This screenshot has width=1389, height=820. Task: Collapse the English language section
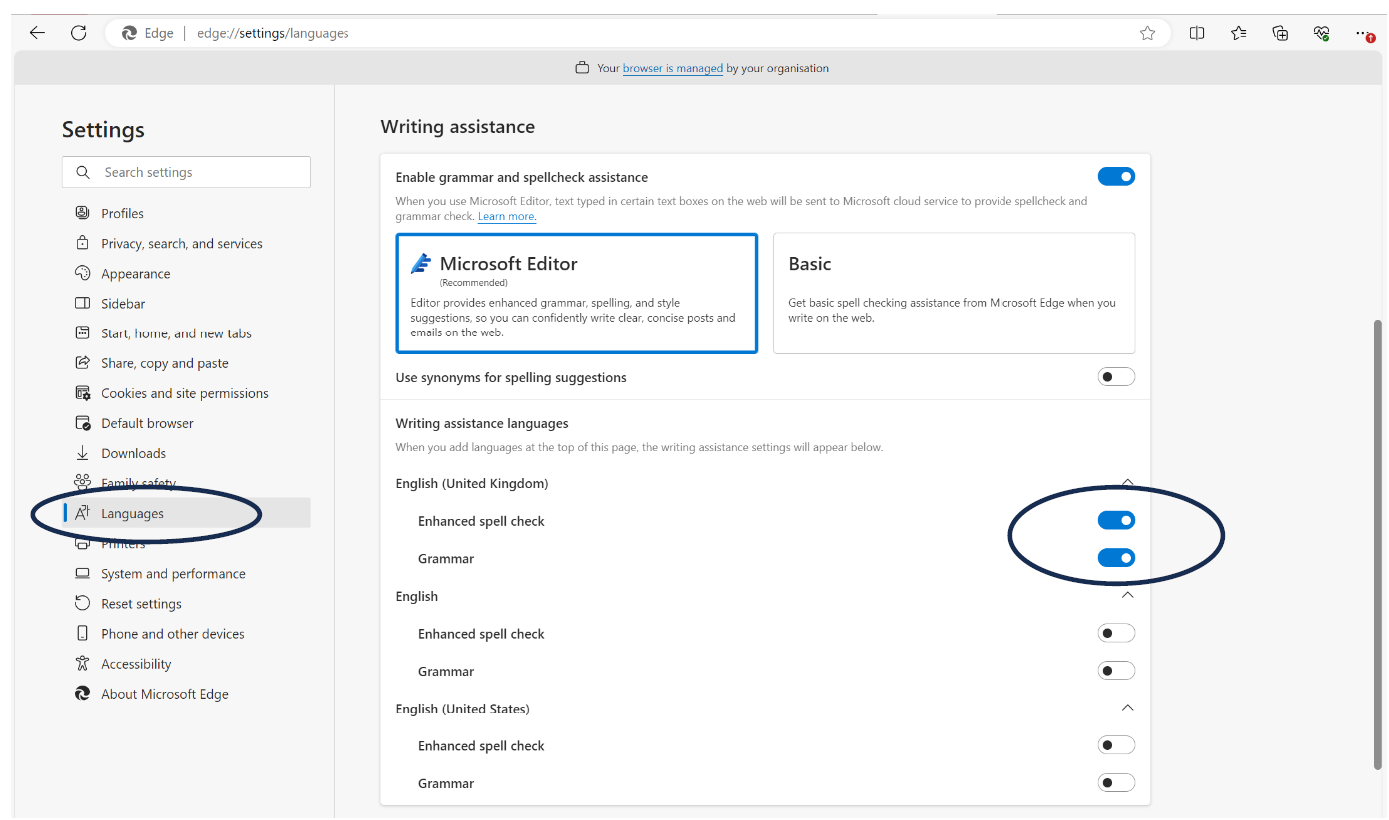tap(1128, 595)
